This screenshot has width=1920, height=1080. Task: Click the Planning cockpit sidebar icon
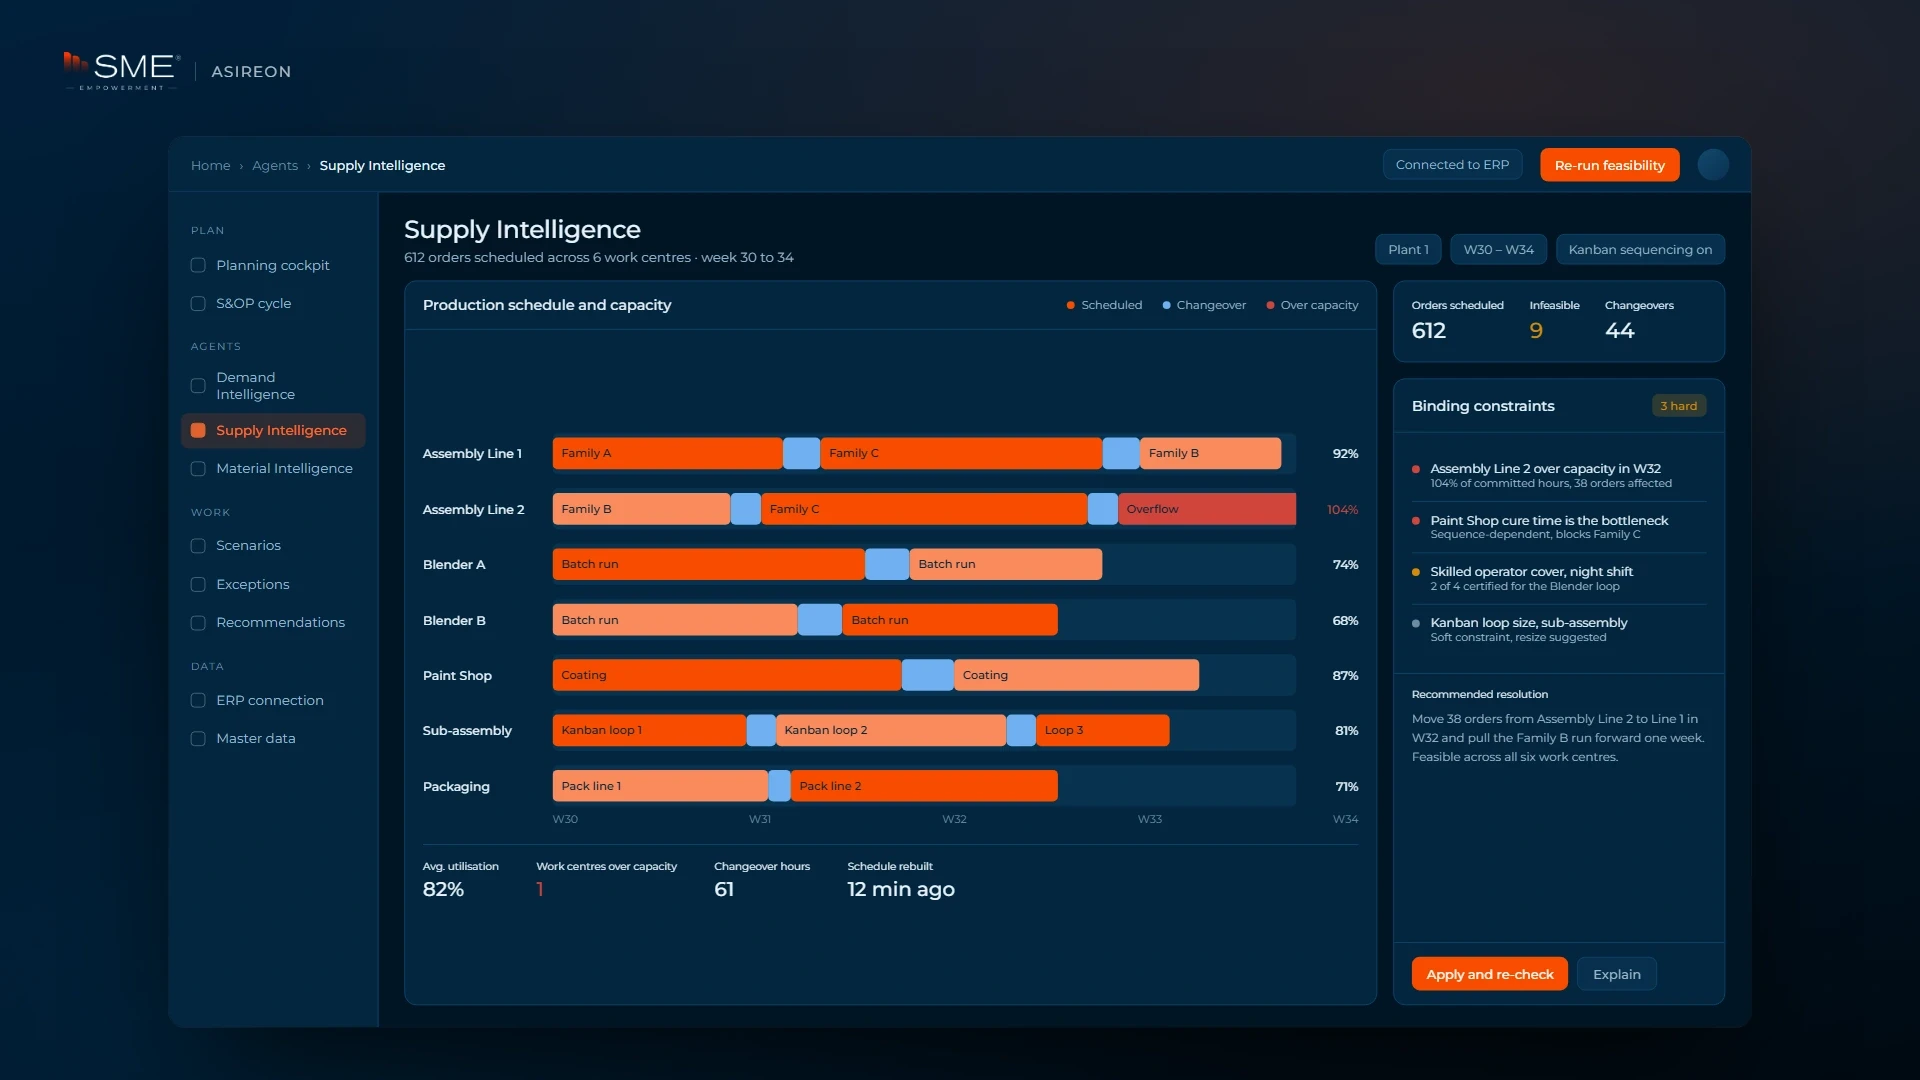point(198,265)
